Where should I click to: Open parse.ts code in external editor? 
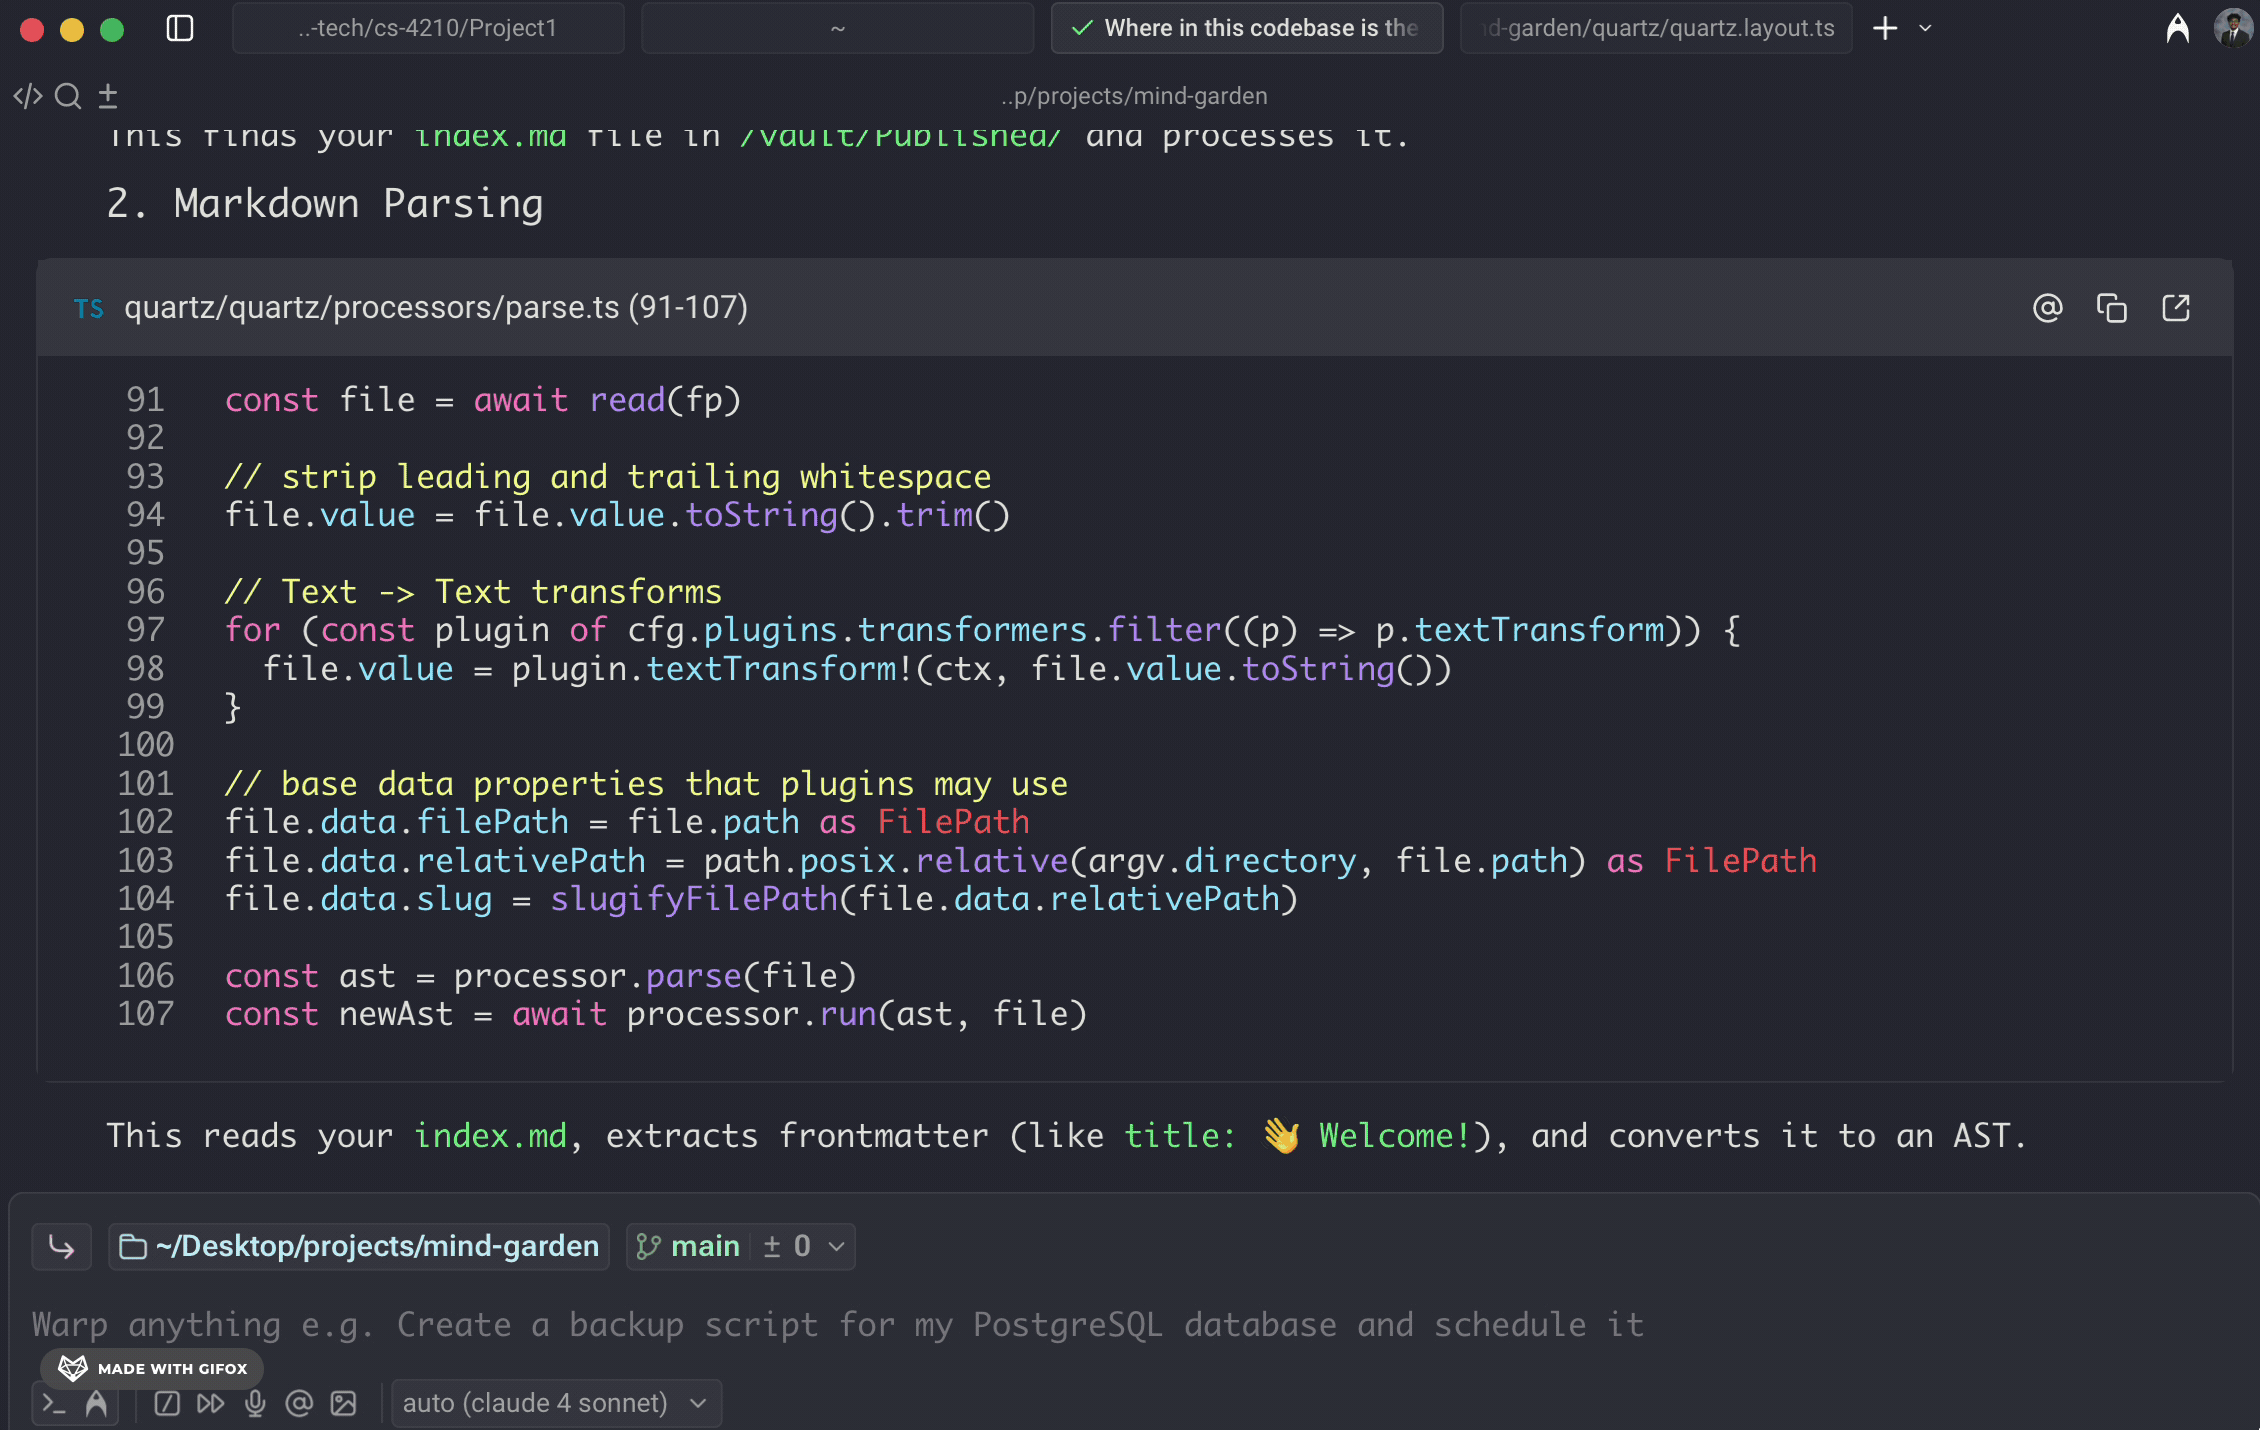click(x=2175, y=308)
